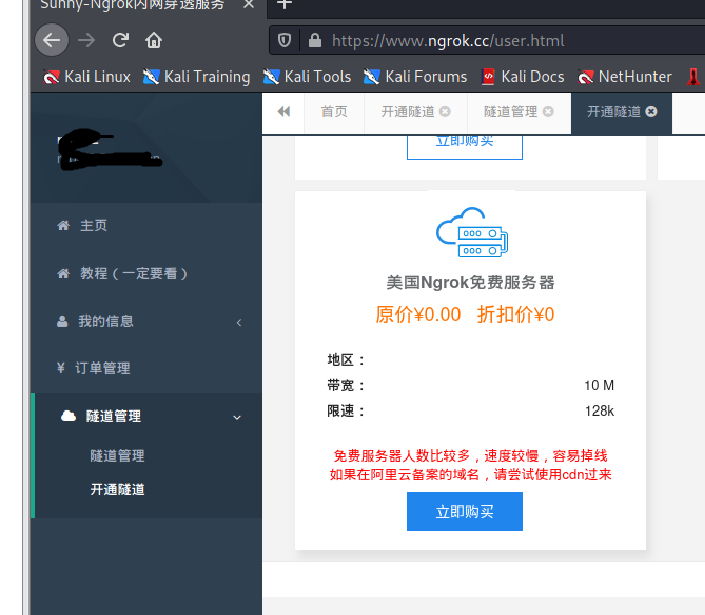Click user icon beside 我的信息
705x615 pixels.
[62, 321]
